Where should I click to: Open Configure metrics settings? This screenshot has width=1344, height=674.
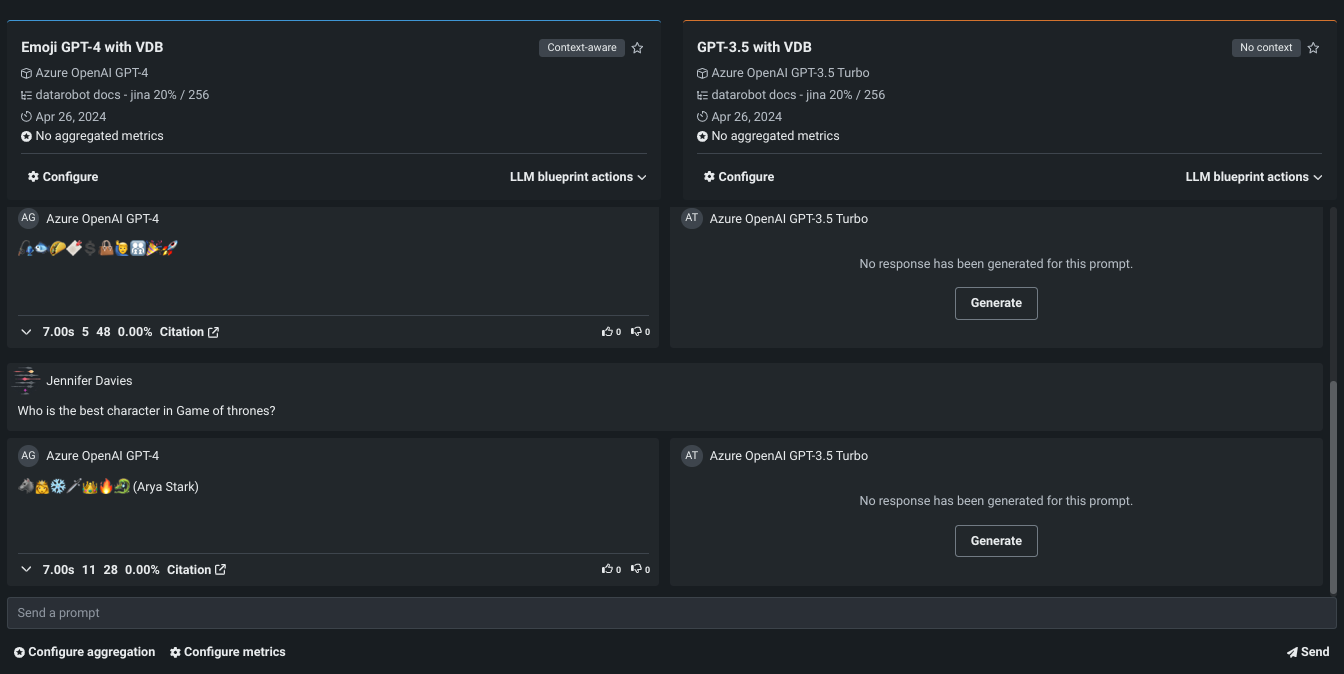point(227,652)
